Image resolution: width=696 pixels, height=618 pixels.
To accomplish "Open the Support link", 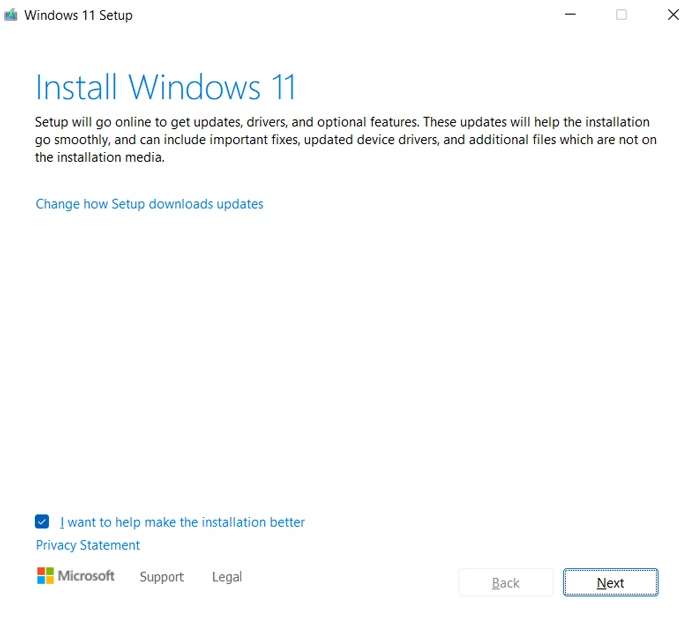I will (x=162, y=577).
